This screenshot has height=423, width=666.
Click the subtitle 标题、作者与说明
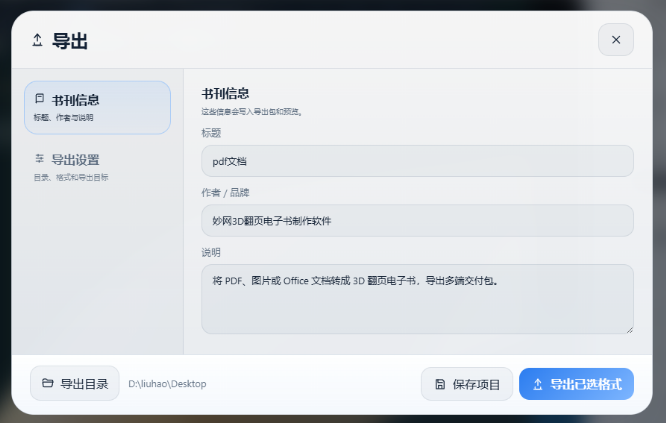coord(63,118)
